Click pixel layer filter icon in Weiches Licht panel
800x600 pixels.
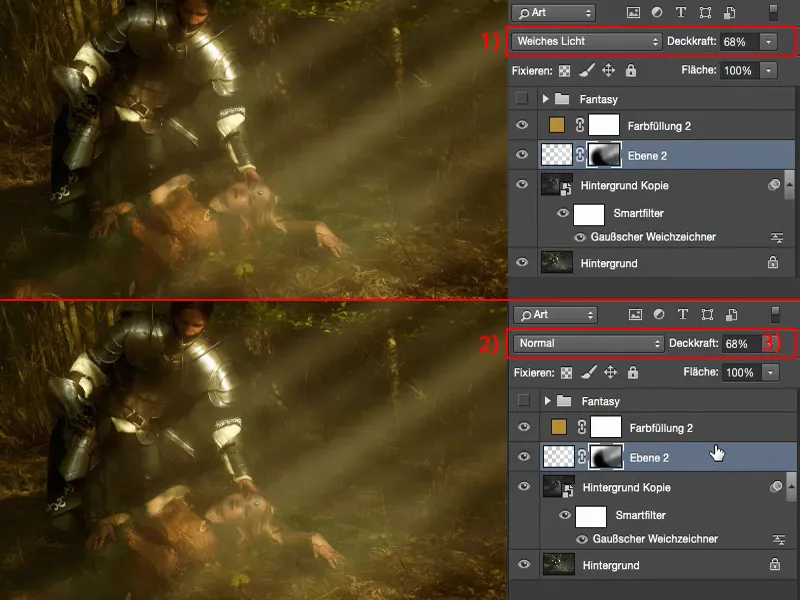click(633, 13)
